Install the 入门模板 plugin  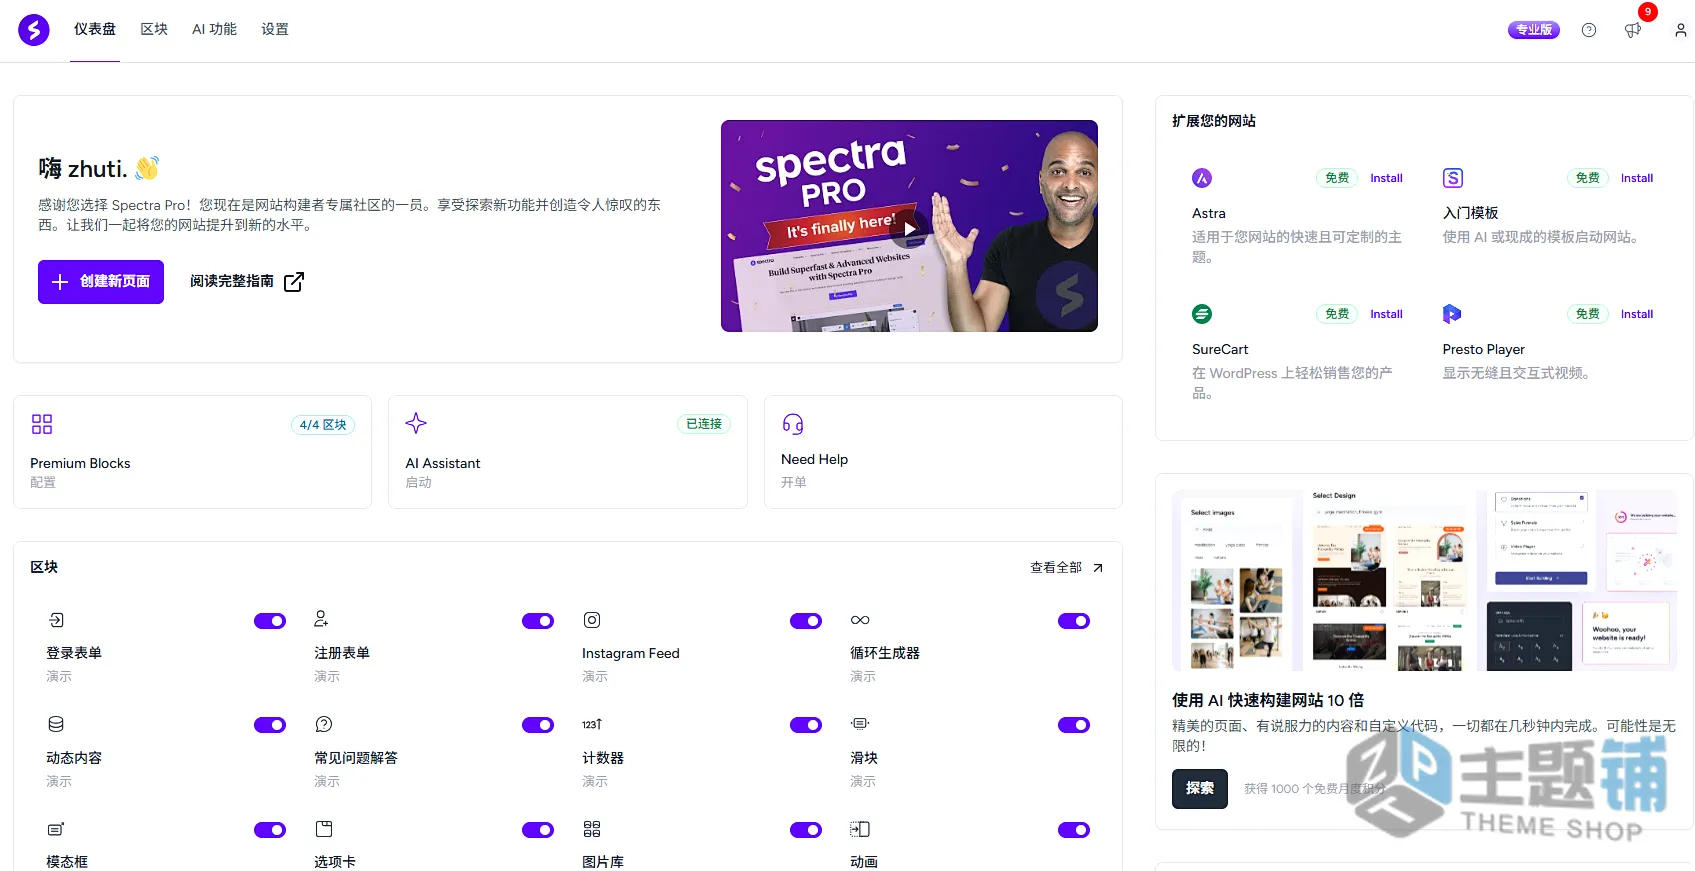click(x=1637, y=178)
